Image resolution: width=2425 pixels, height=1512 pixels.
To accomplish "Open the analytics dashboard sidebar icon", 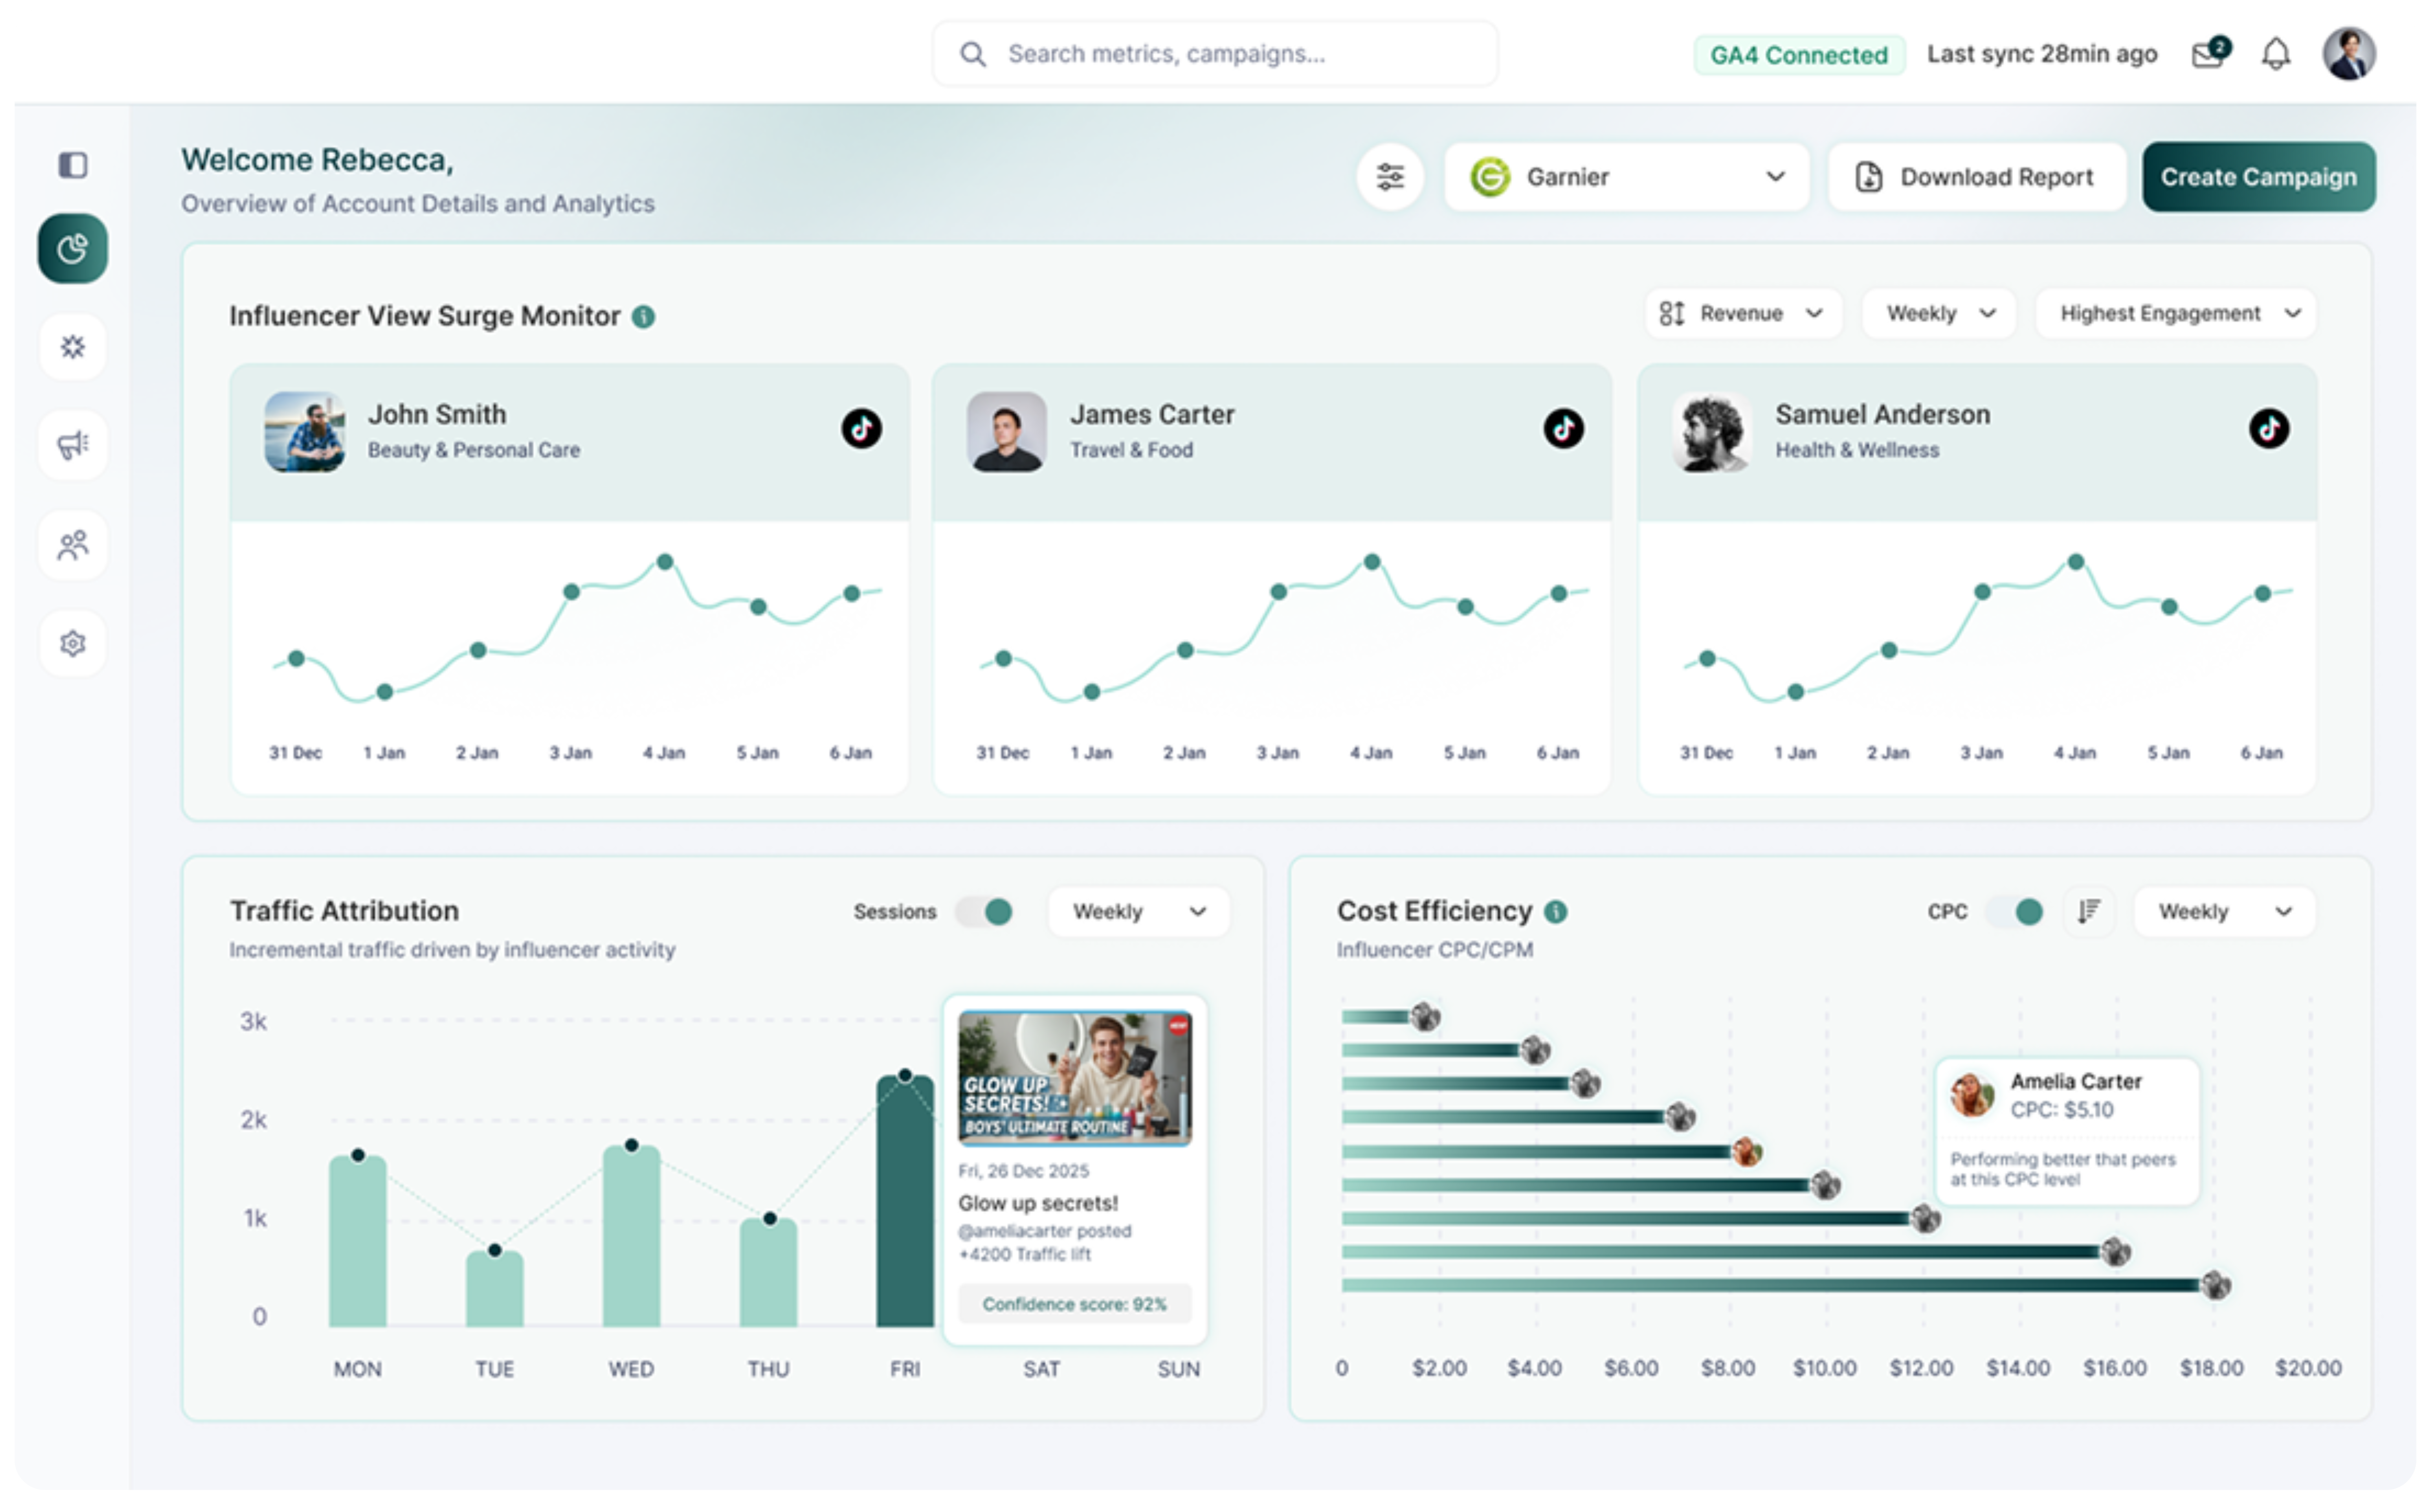I will [73, 248].
